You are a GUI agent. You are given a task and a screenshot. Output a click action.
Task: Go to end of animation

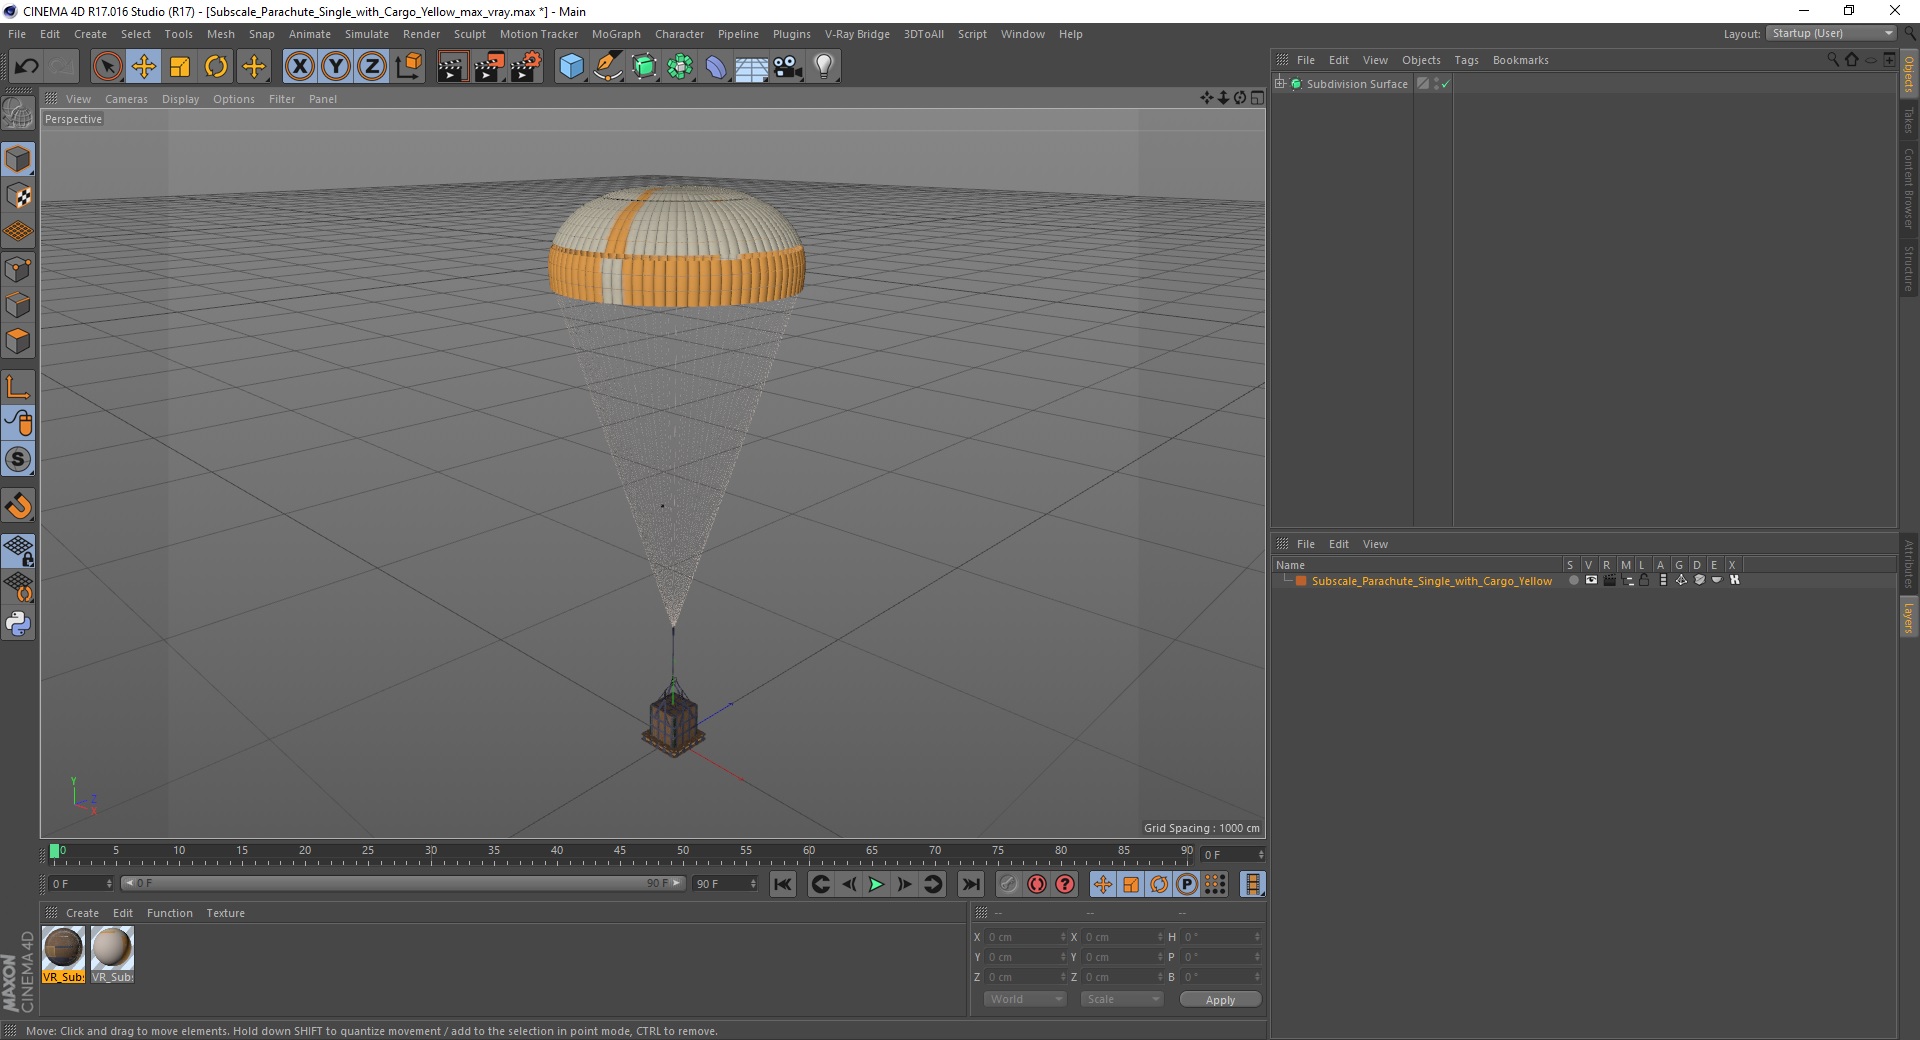[971, 884]
